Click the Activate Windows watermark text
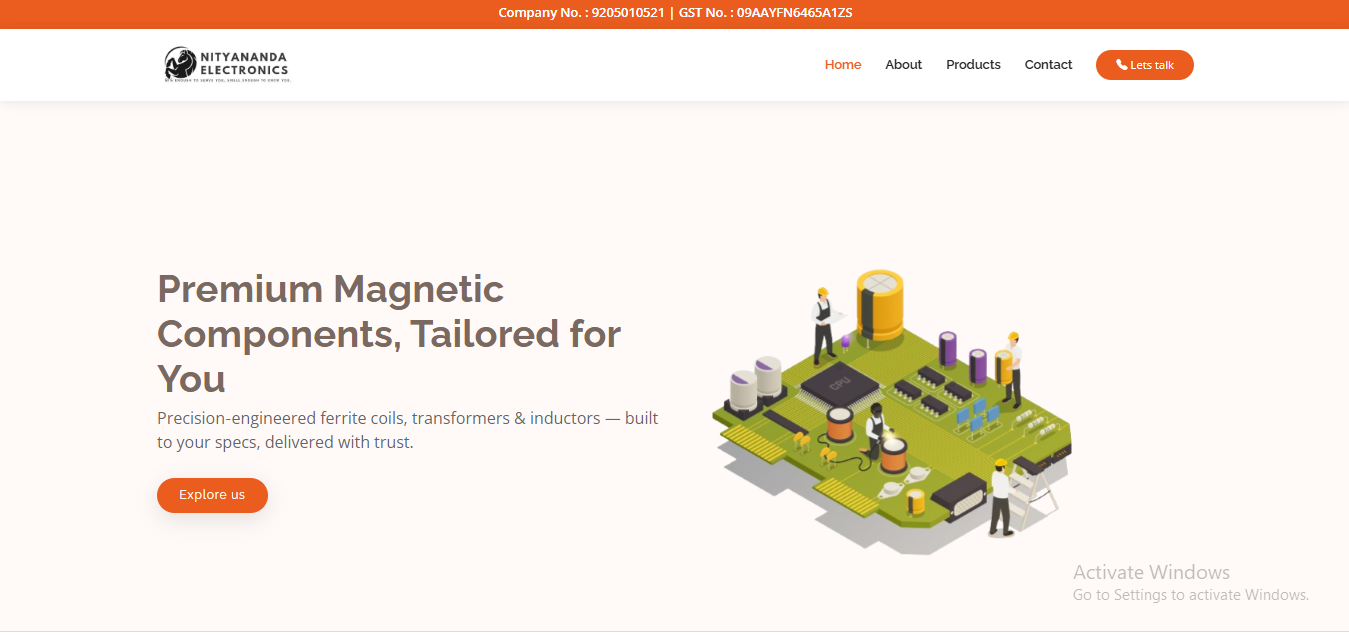Image resolution: width=1349 pixels, height=635 pixels. pos(1151,572)
